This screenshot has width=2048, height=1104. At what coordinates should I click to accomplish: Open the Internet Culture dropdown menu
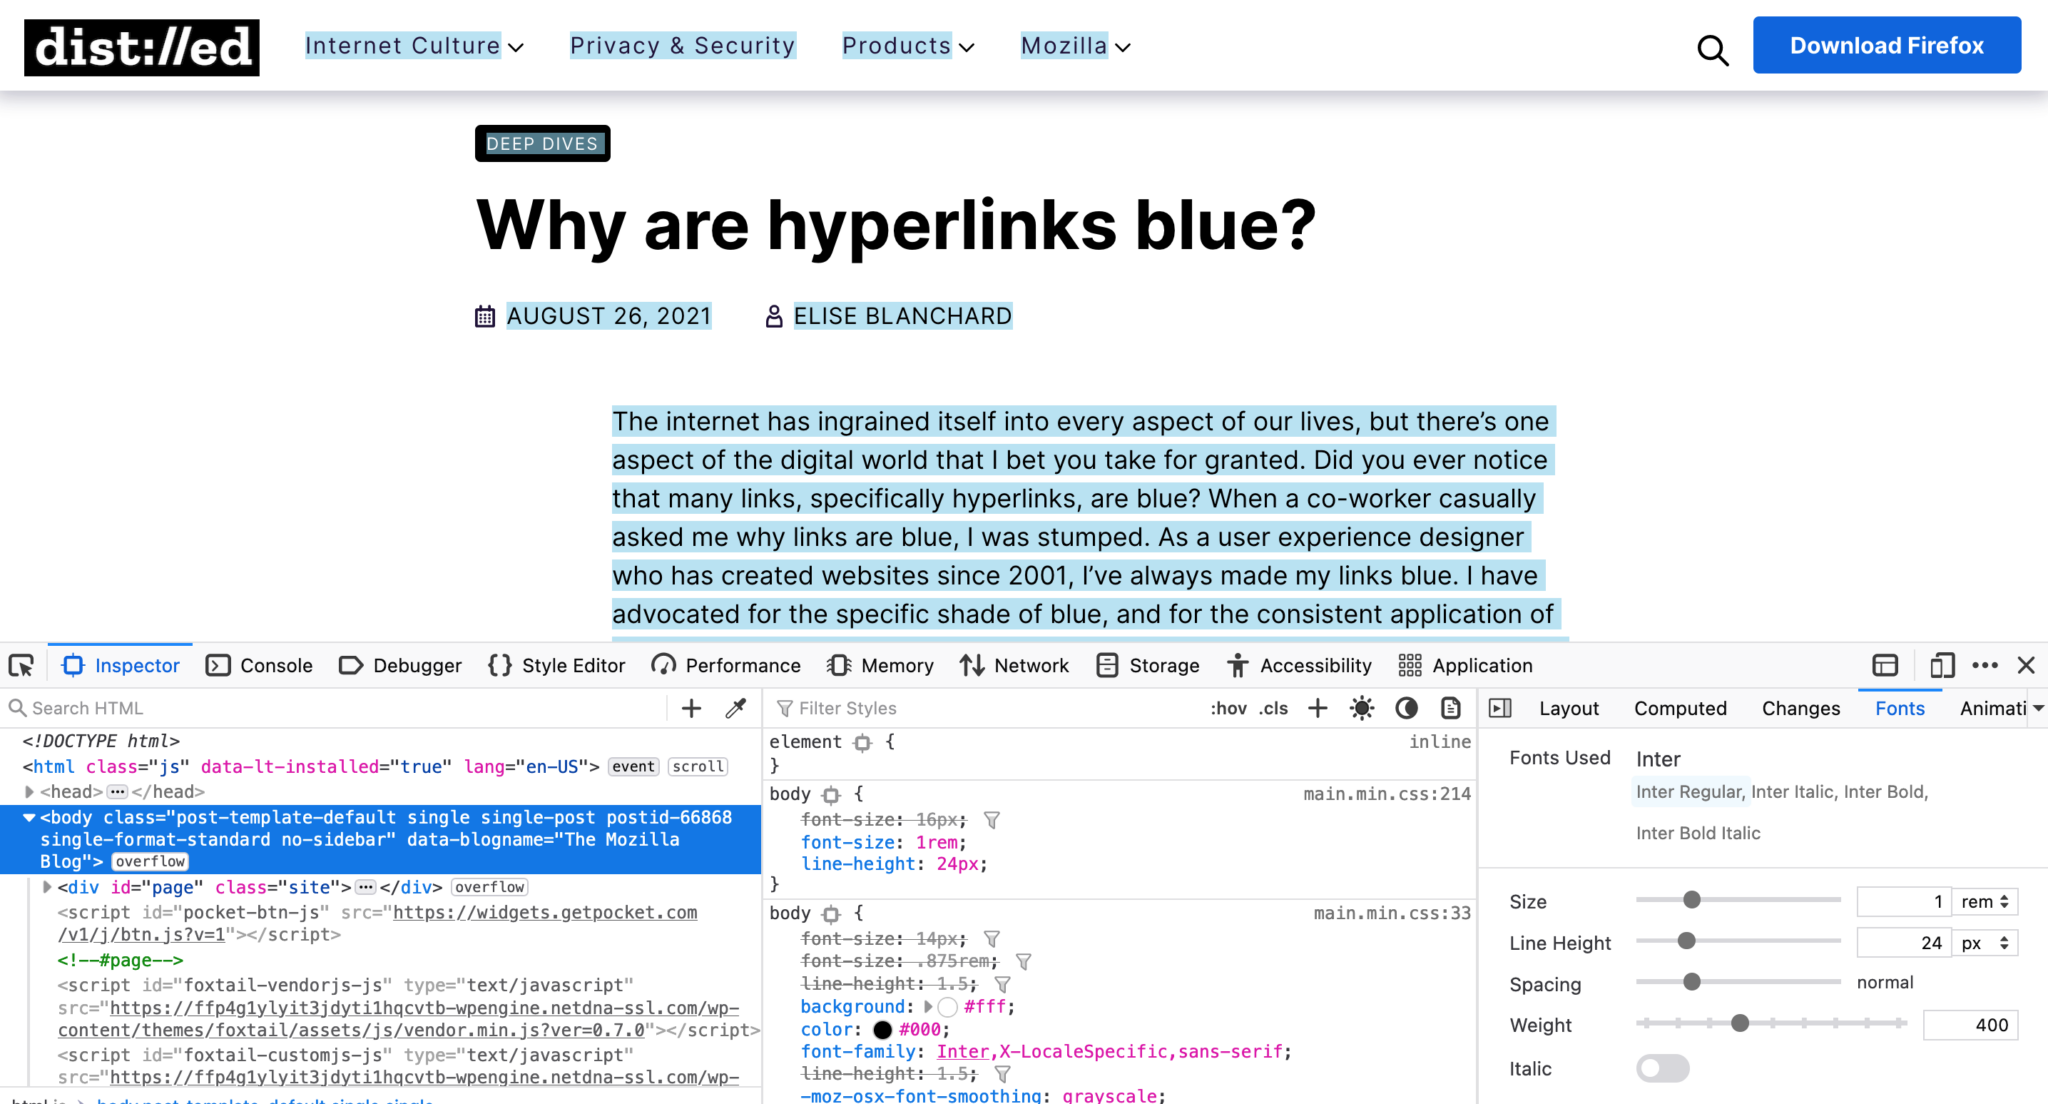tap(414, 46)
